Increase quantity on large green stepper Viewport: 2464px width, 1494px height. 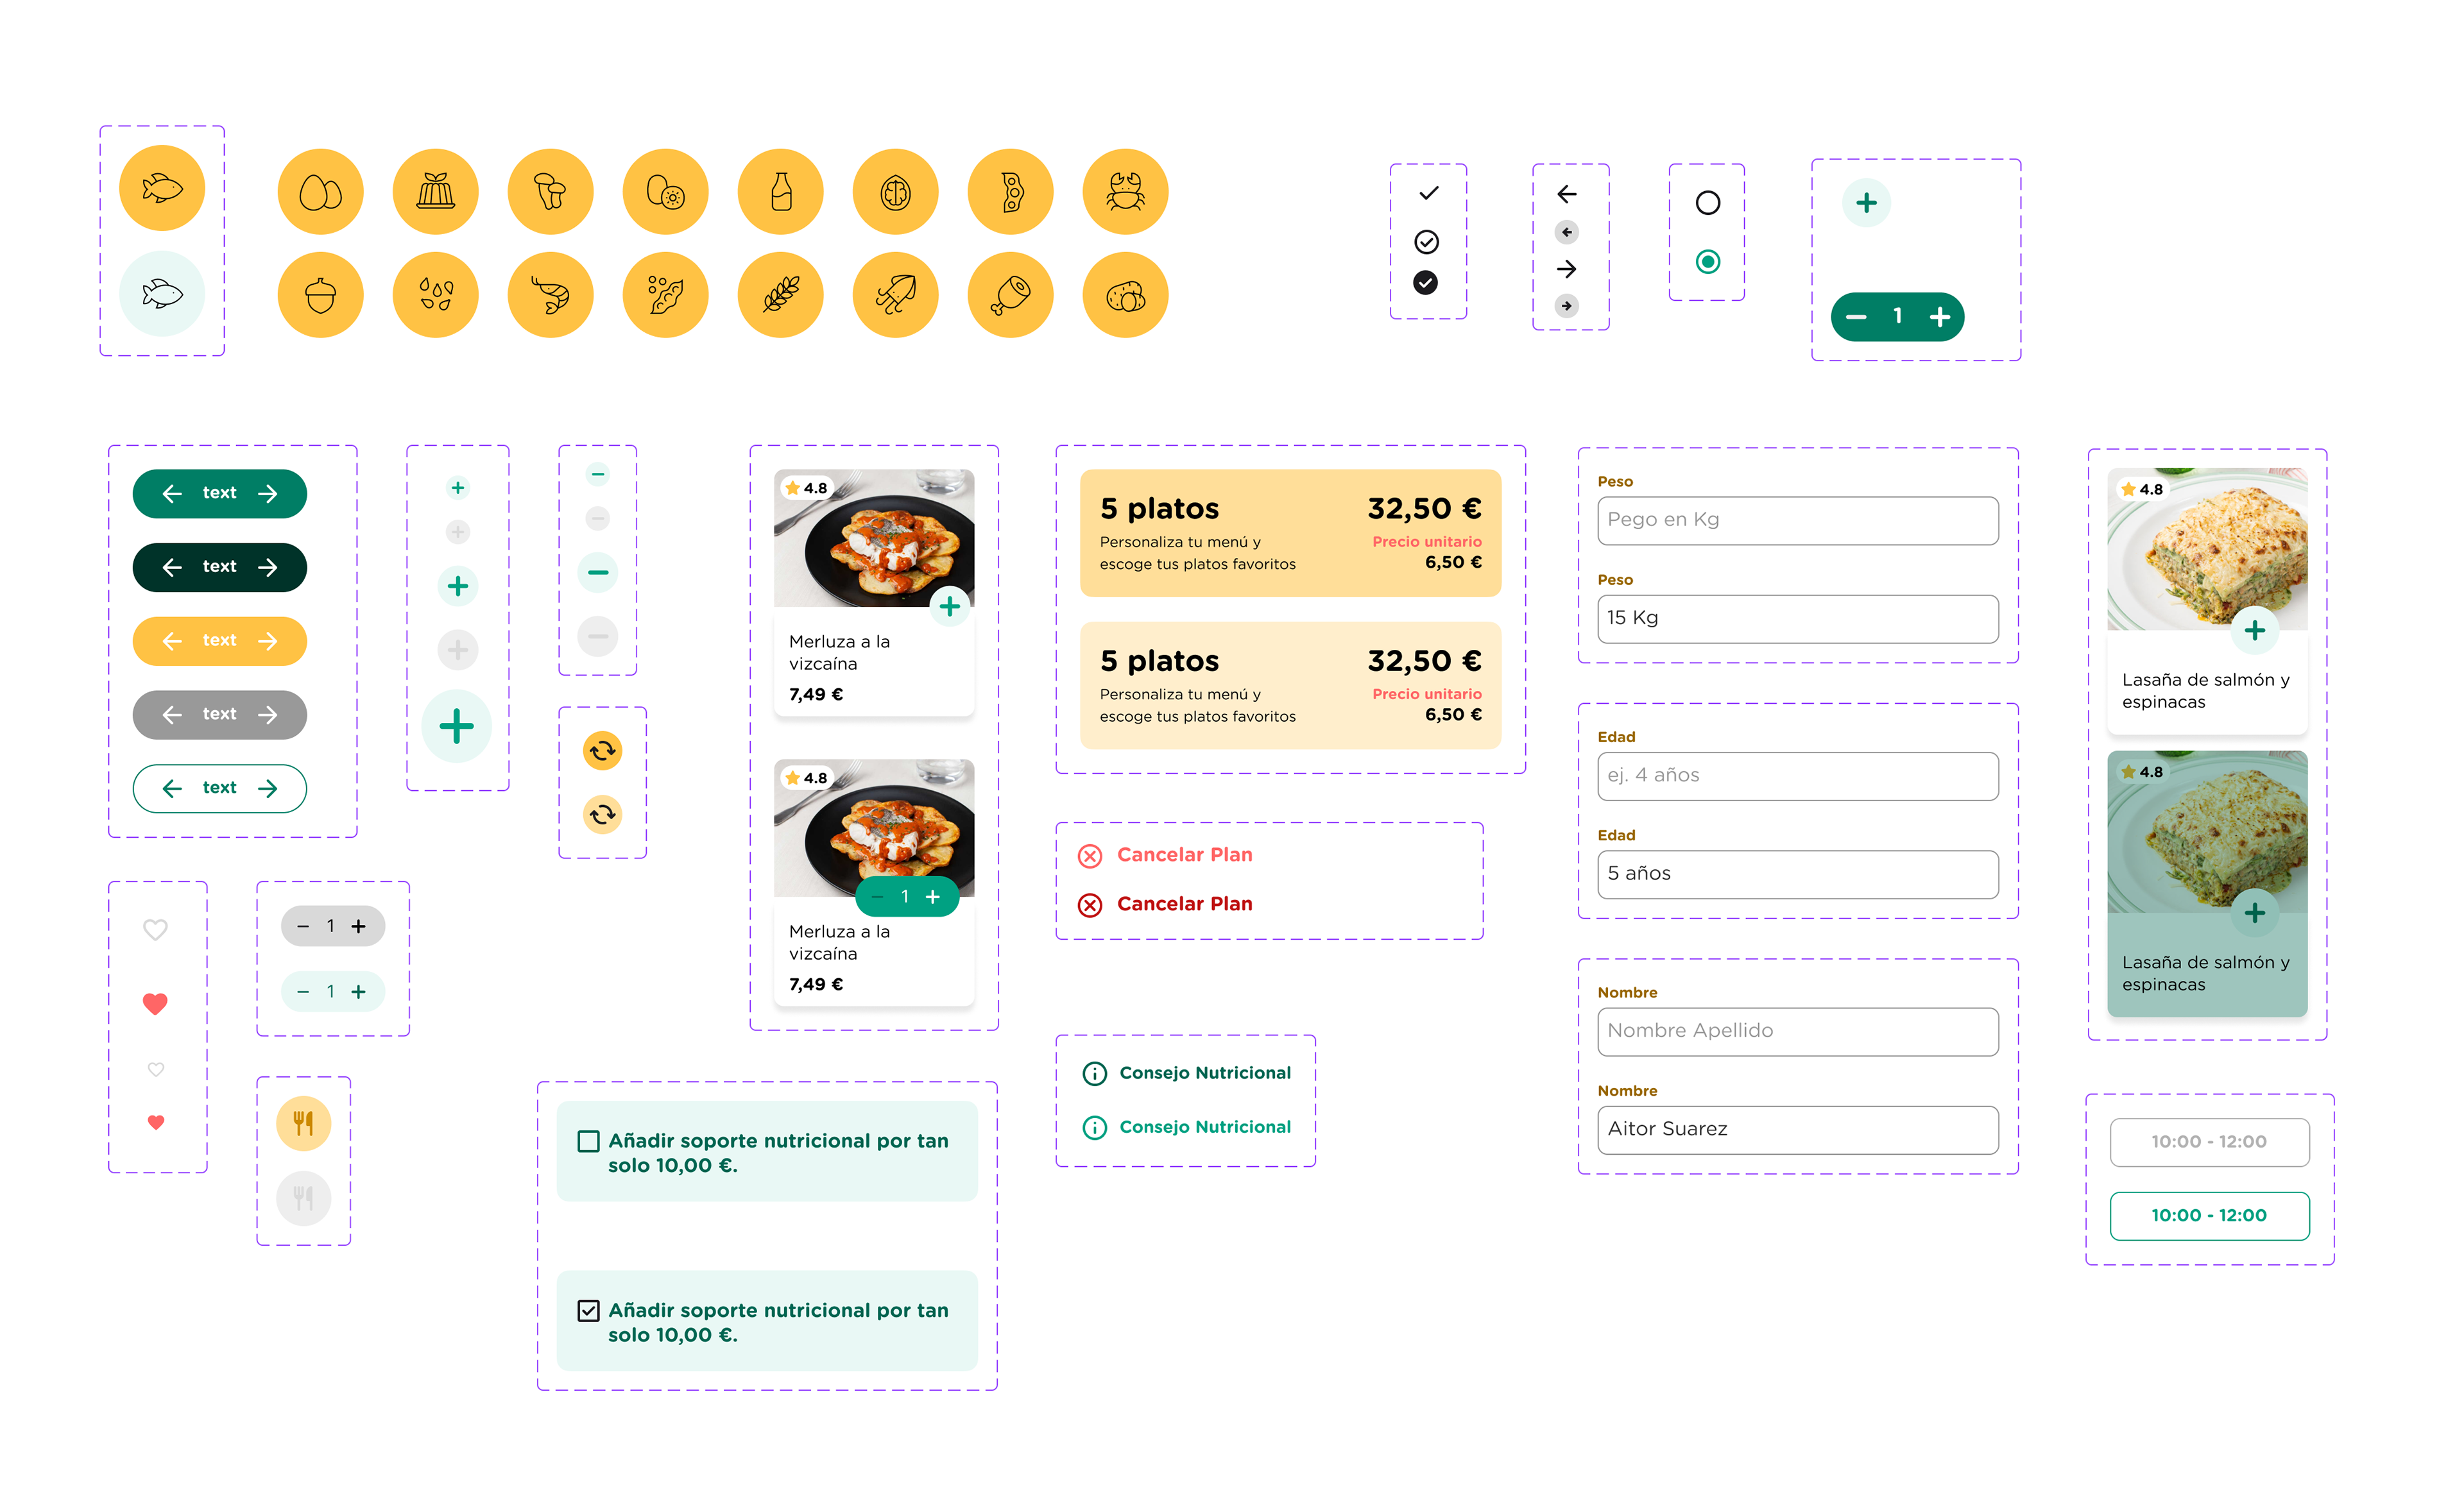[x=1939, y=317]
